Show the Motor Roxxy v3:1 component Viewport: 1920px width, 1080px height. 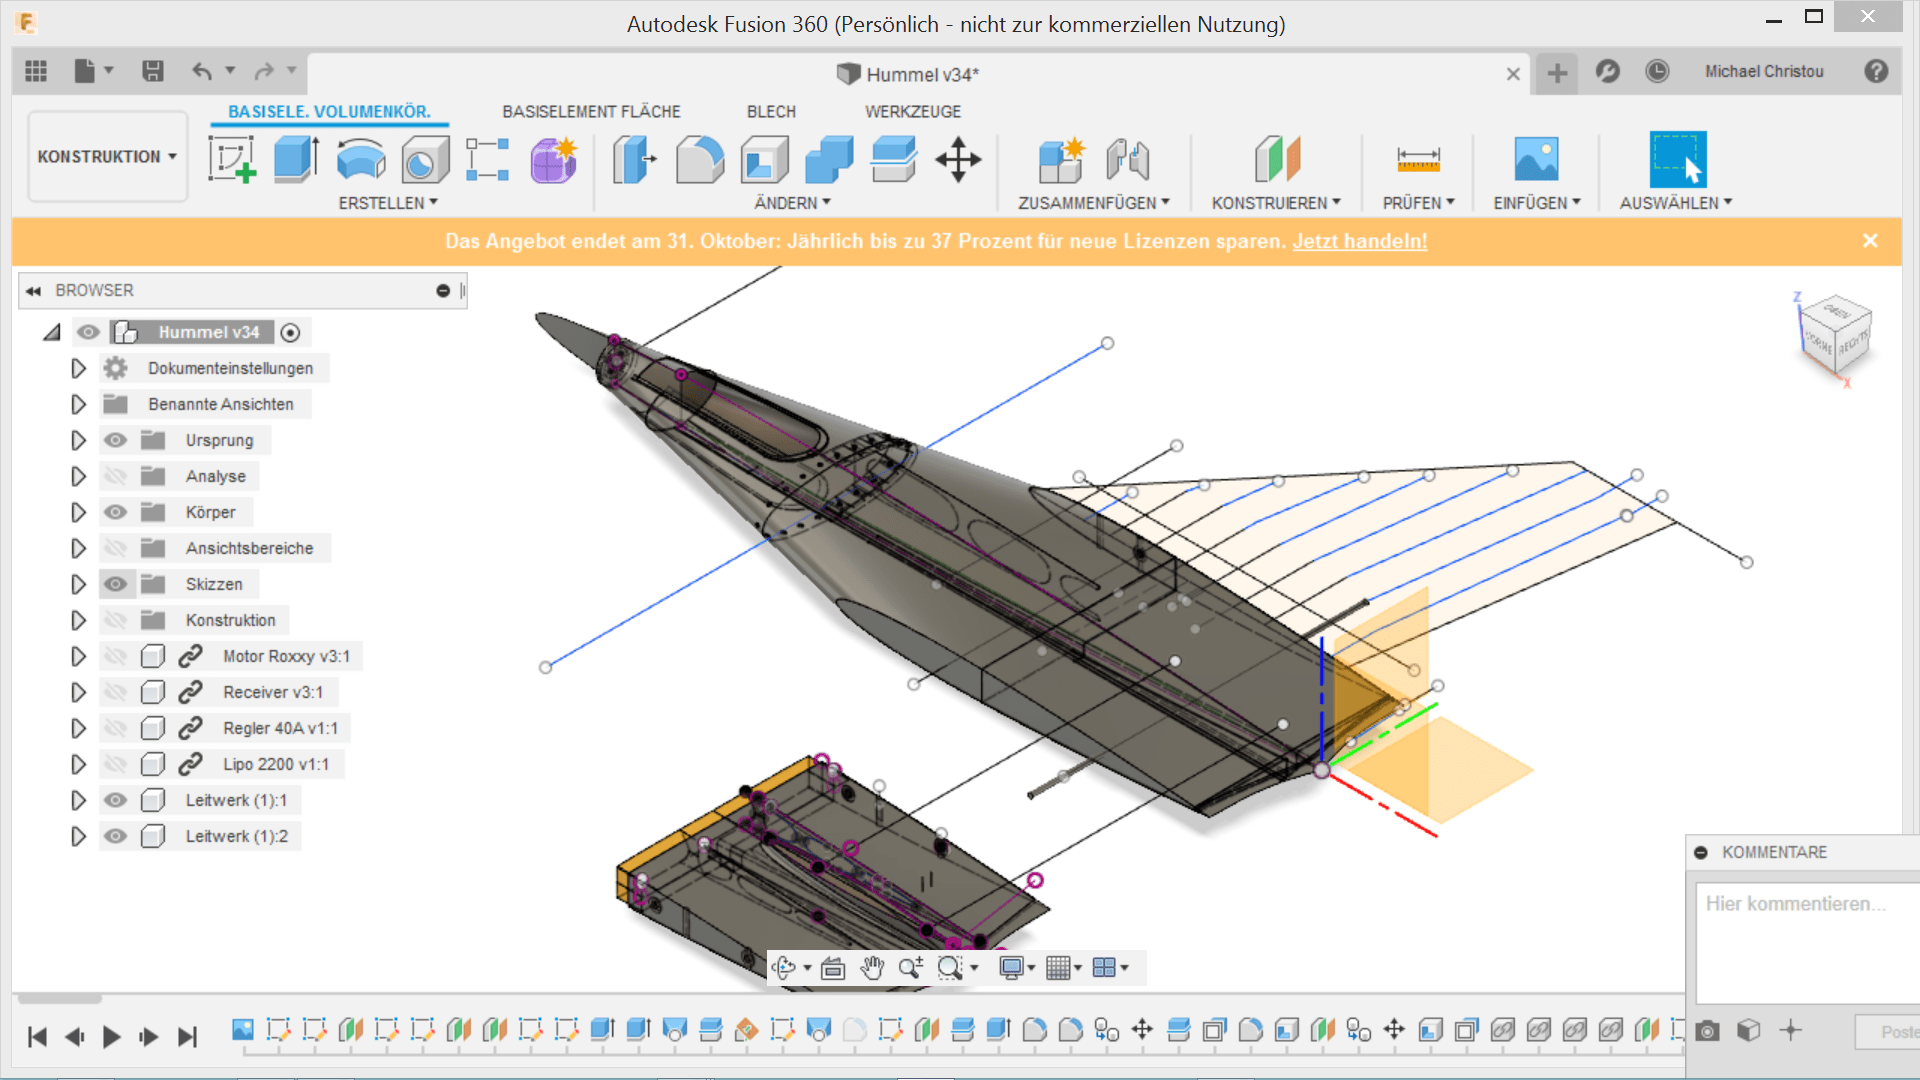point(116,655)
